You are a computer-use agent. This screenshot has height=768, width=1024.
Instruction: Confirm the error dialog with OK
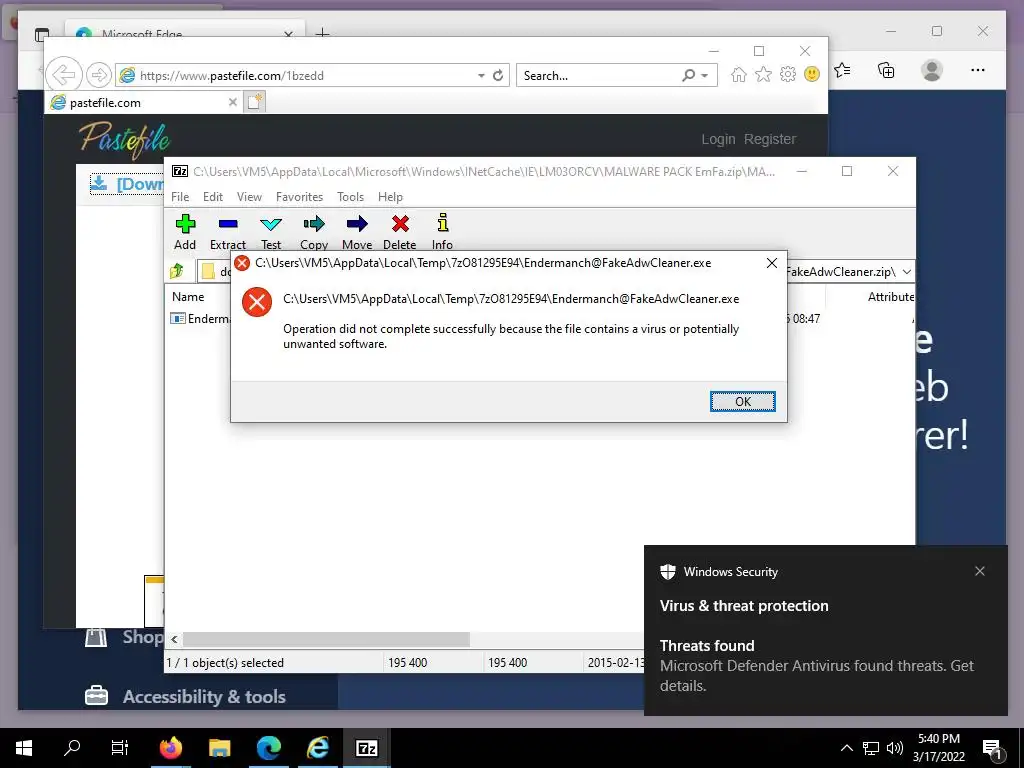743,402
